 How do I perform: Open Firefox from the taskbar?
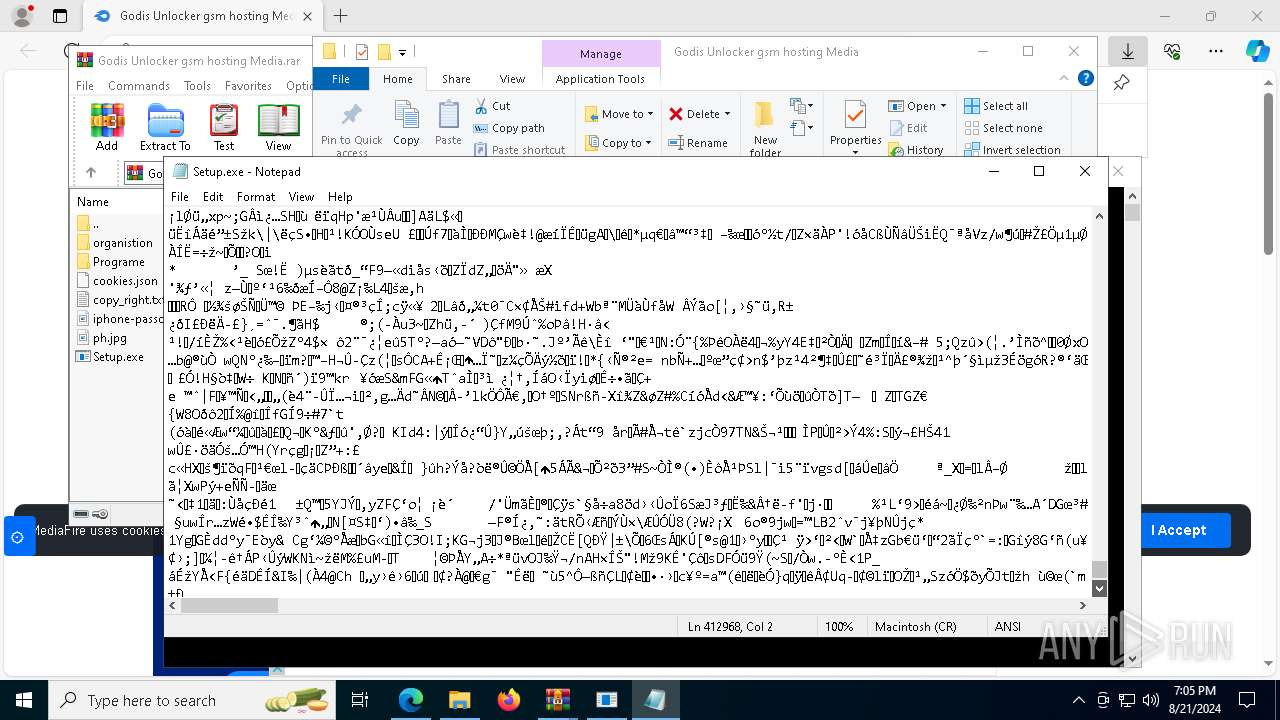pyautogui.click(x=509, y=700)
